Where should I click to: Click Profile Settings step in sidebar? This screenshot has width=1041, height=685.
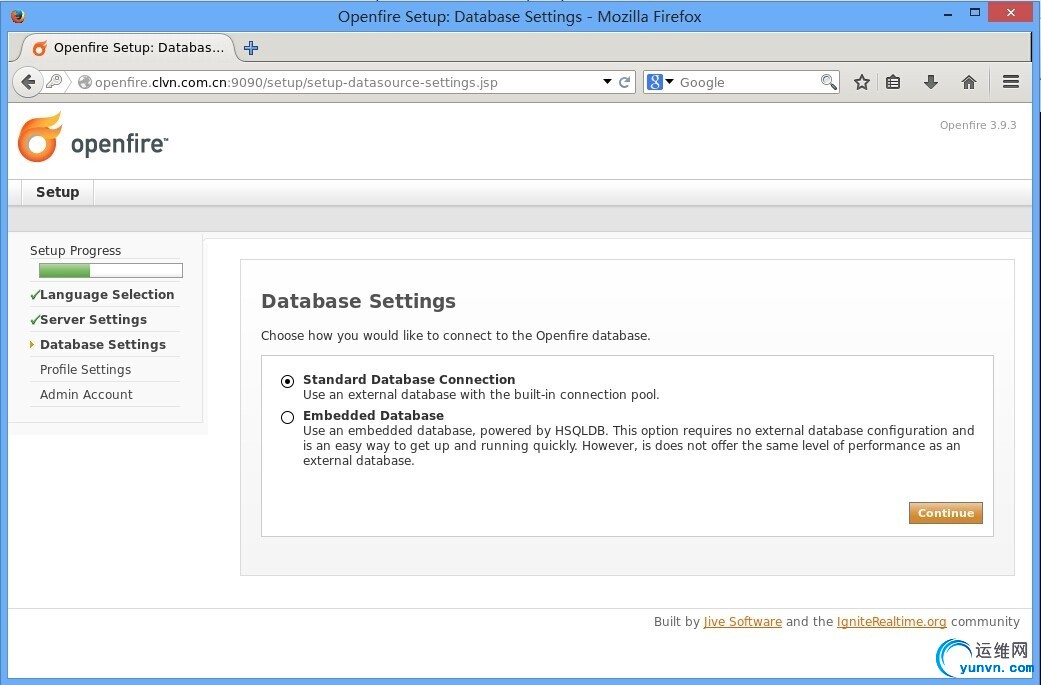click(x=85, y=370)
